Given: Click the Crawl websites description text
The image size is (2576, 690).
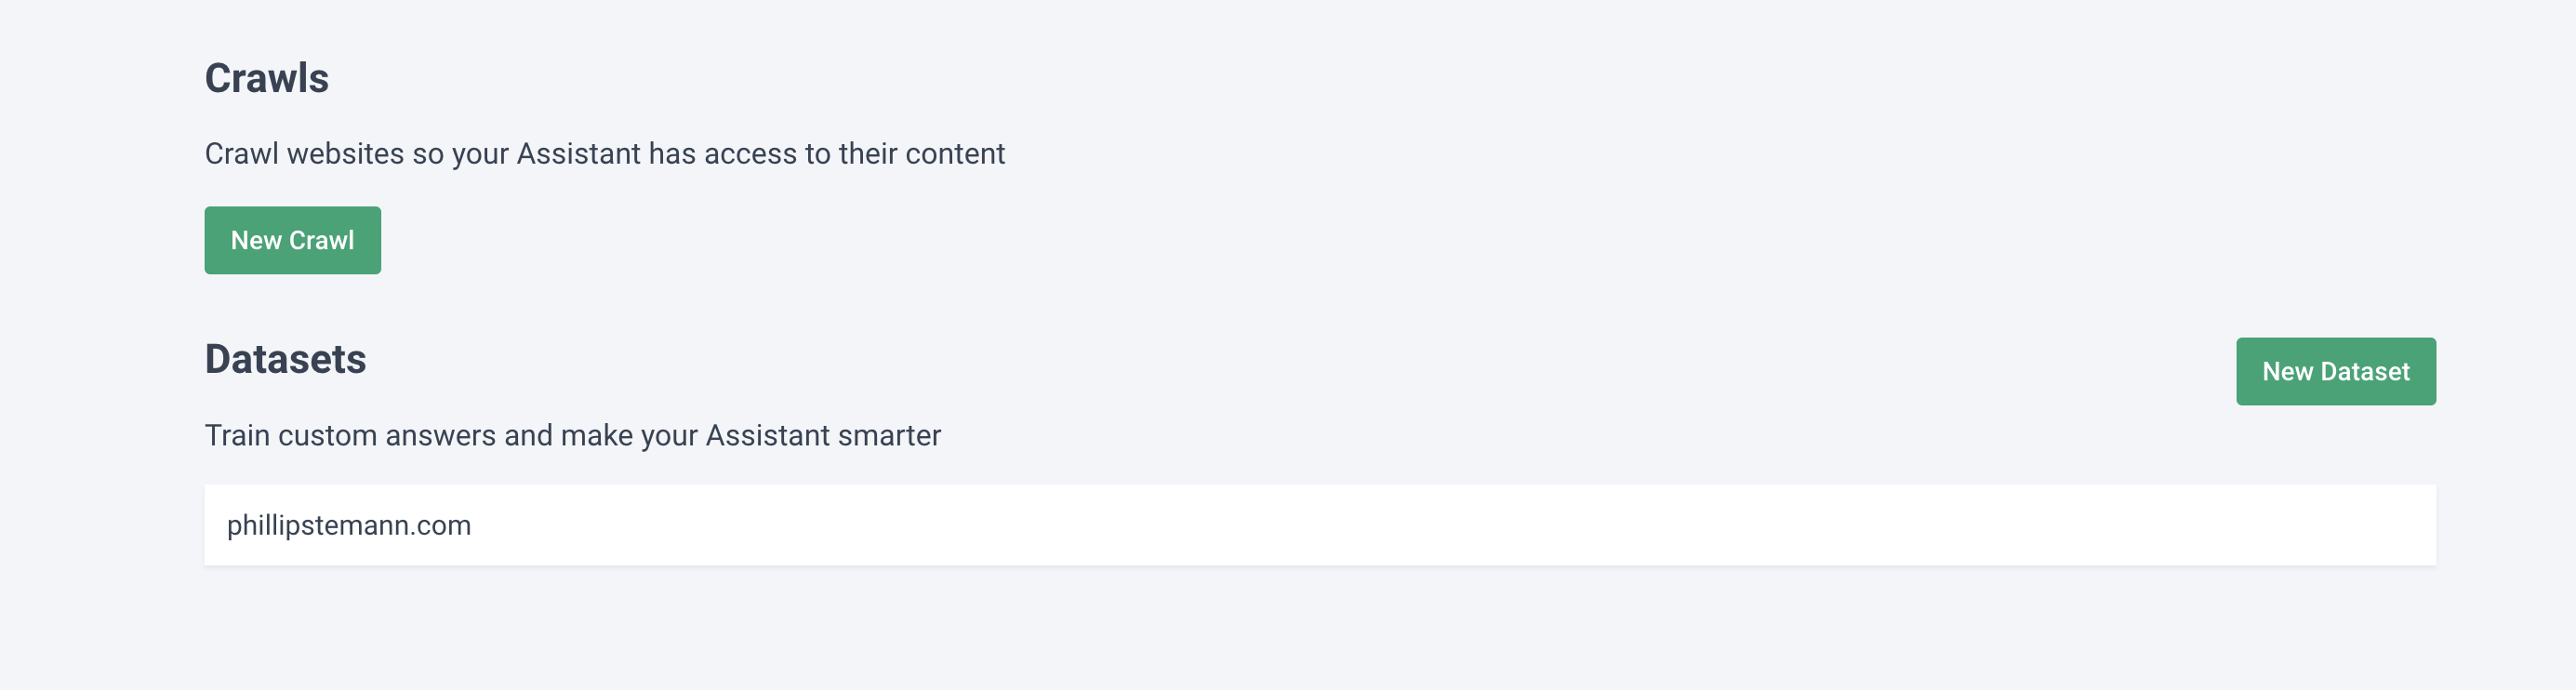Looking at the screenshot, I should (x=604, y=154).
